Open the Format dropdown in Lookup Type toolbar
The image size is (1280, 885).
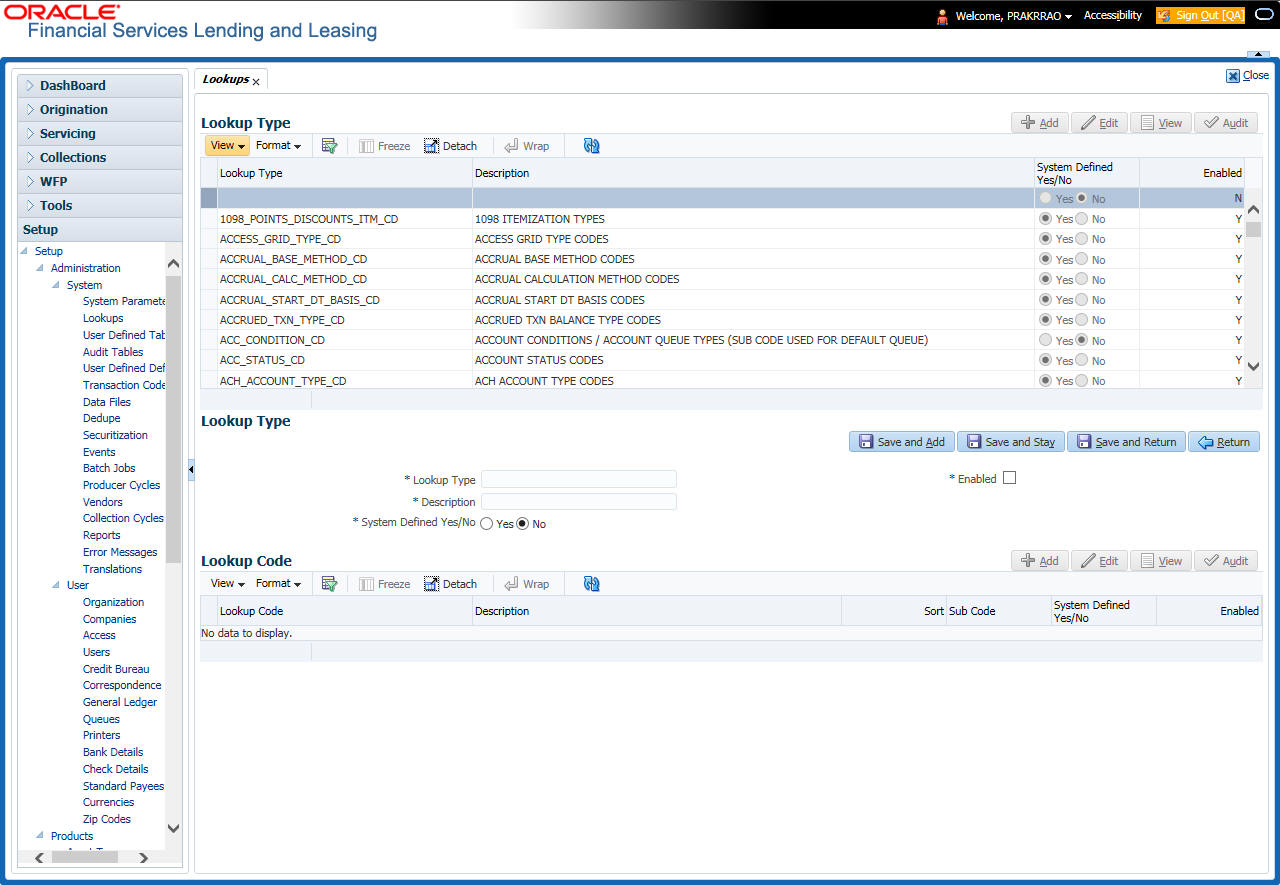[278, 146]
